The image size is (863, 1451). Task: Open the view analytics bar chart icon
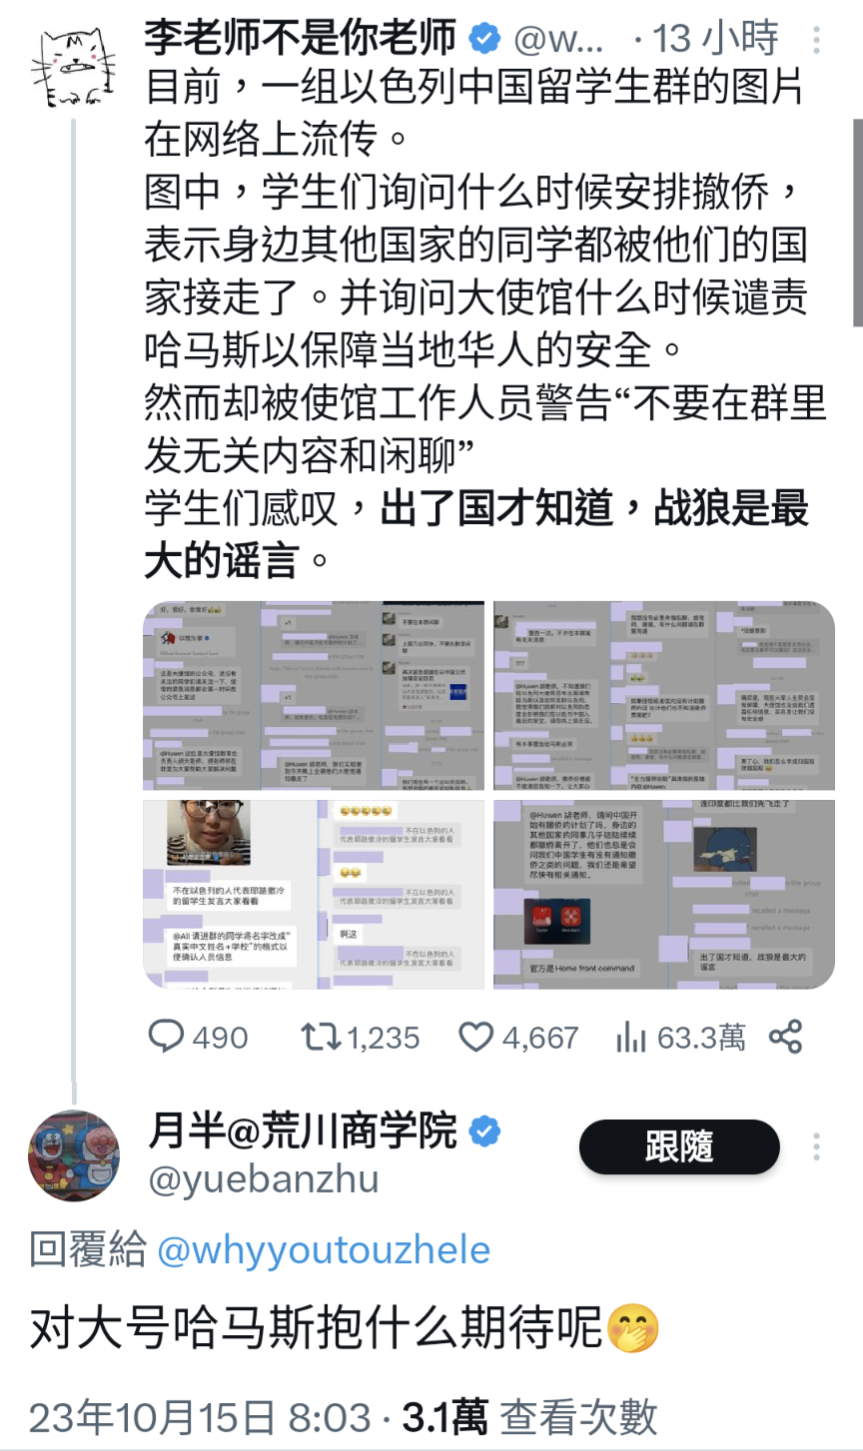click(631, 1037)
